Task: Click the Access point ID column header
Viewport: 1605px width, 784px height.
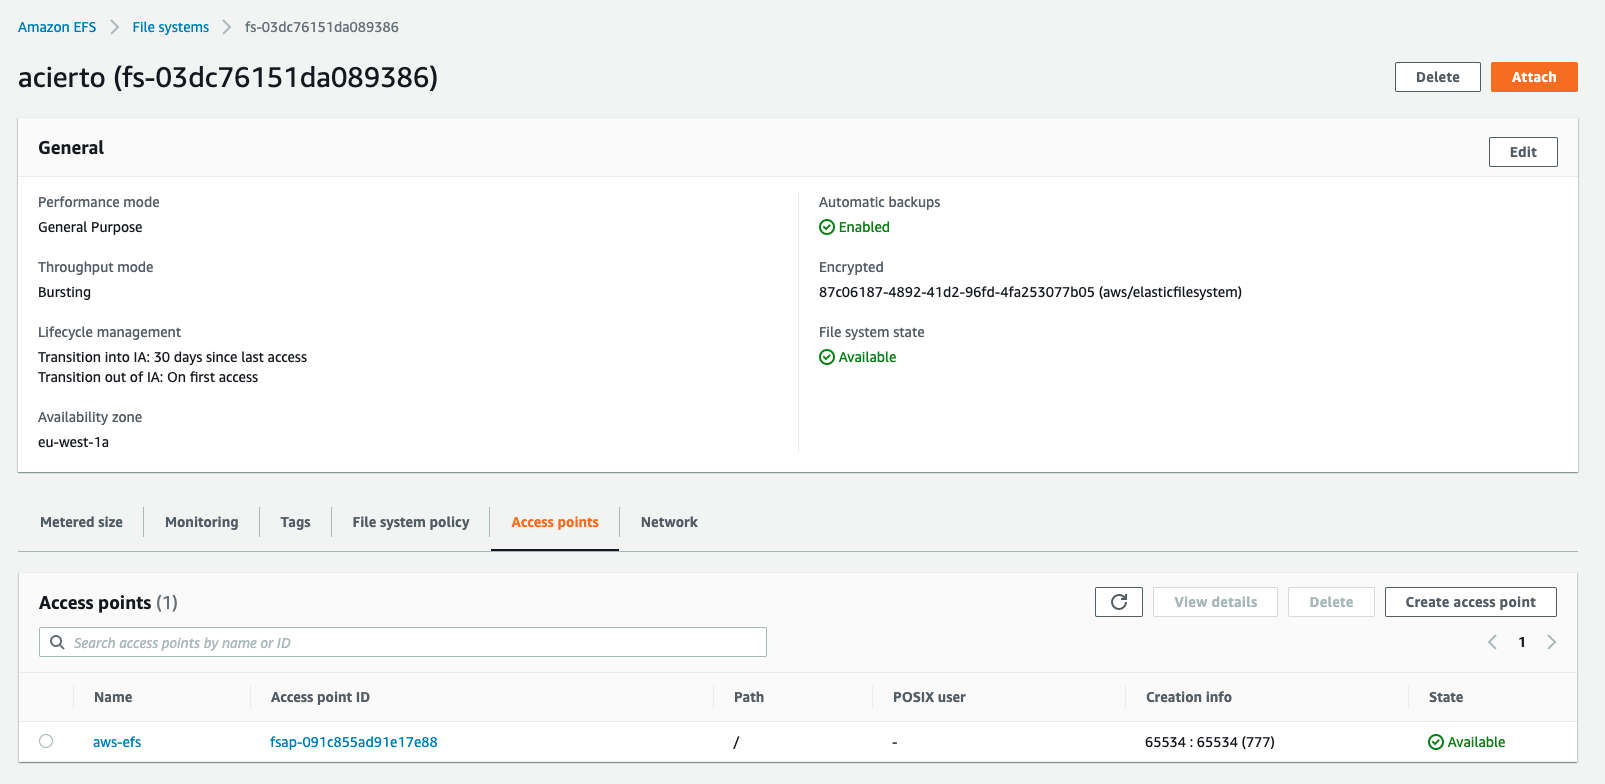Action: pyautogui.click(x=320, y=697)
